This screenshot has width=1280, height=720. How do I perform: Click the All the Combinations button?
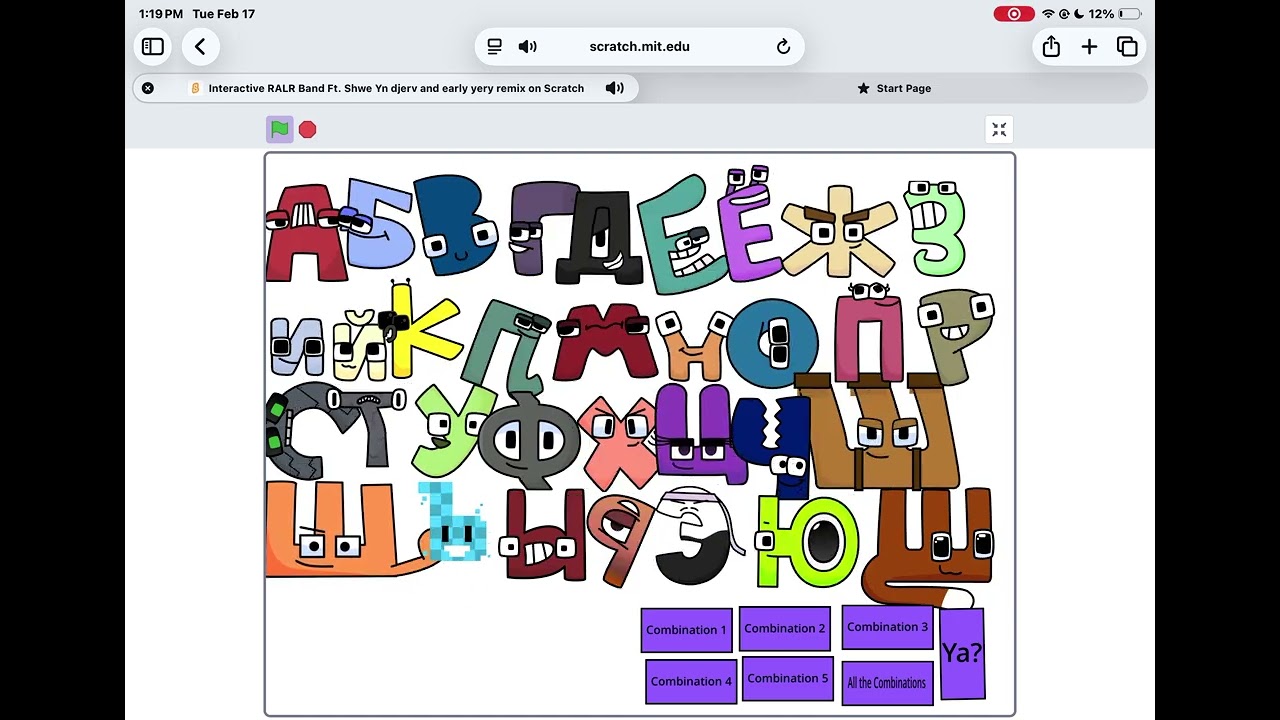click(x=887, y=683)
